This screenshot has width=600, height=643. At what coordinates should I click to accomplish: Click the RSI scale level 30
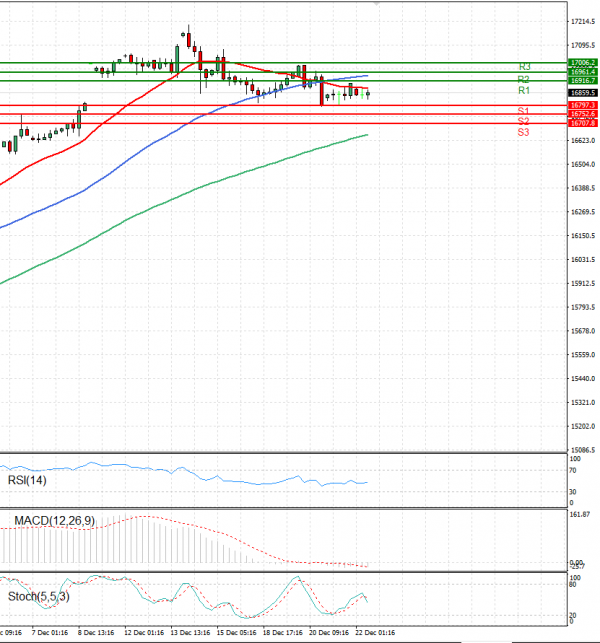[x=573, y=492]
